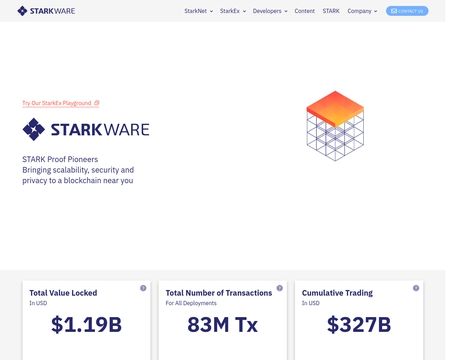Click the 83M Tx value

pos(223,324)
